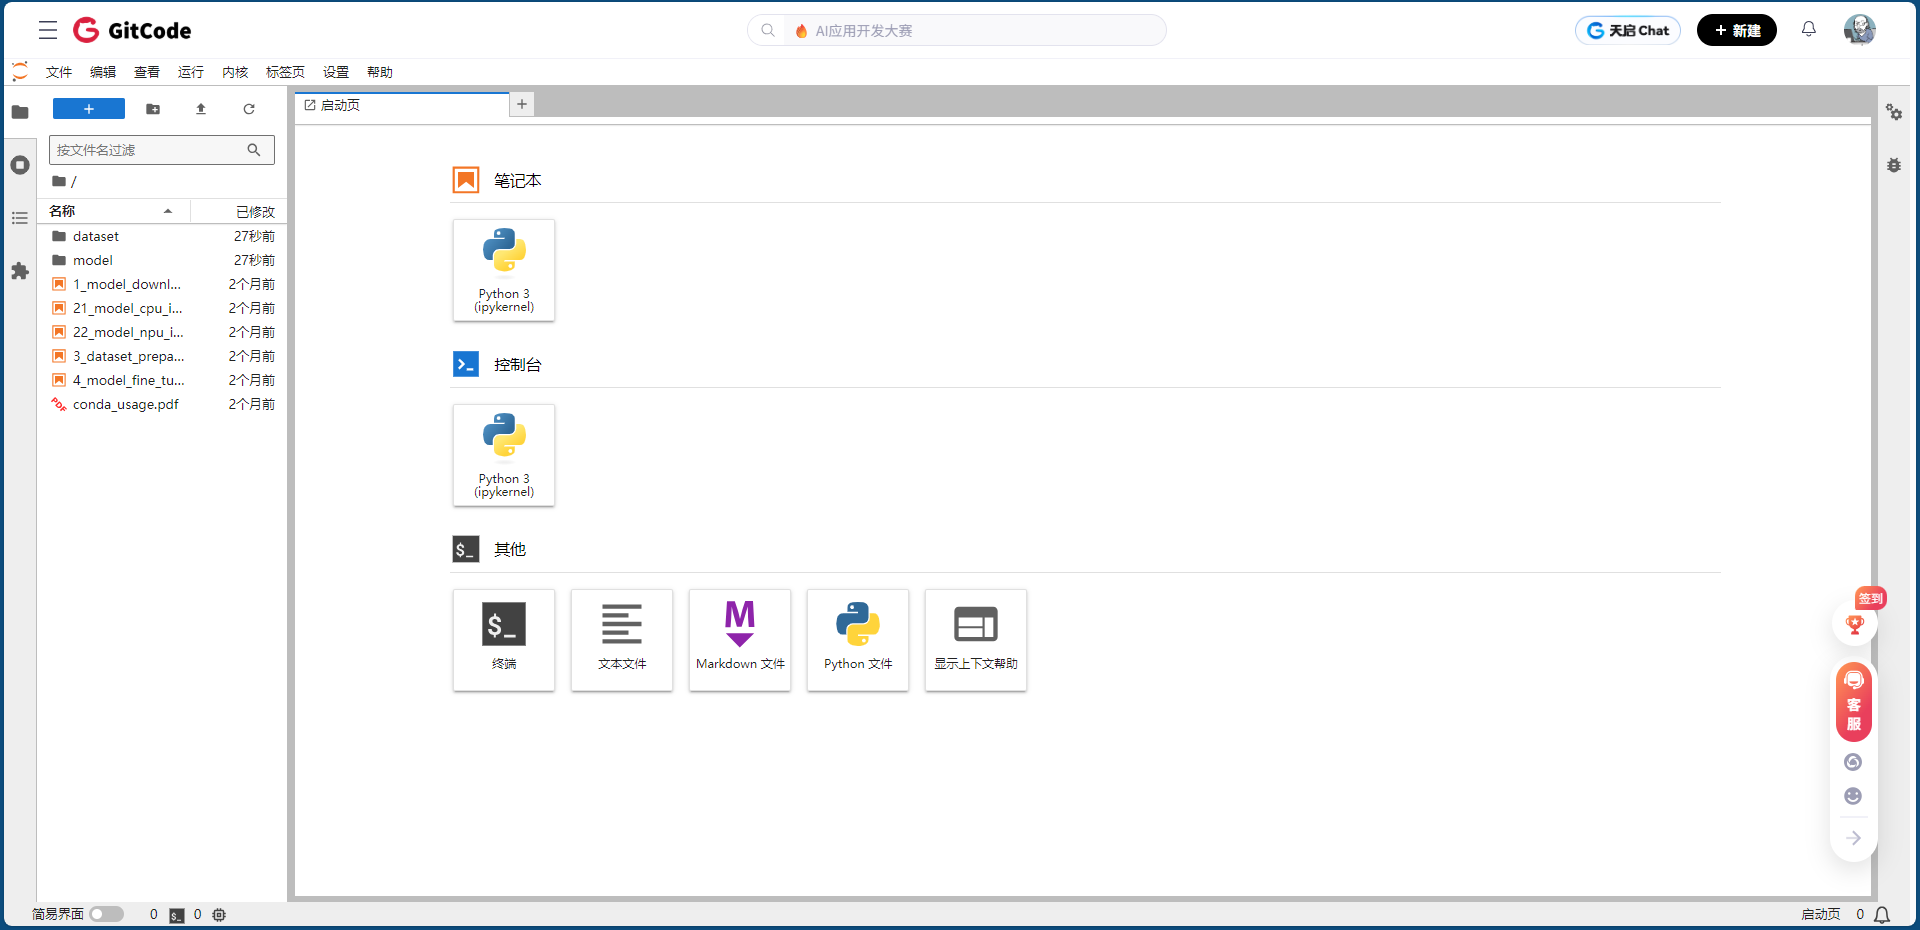The width and height of the screenshot is (1920, 930).
Task: Open the debugger bug icon
Action: [1894, 165]
